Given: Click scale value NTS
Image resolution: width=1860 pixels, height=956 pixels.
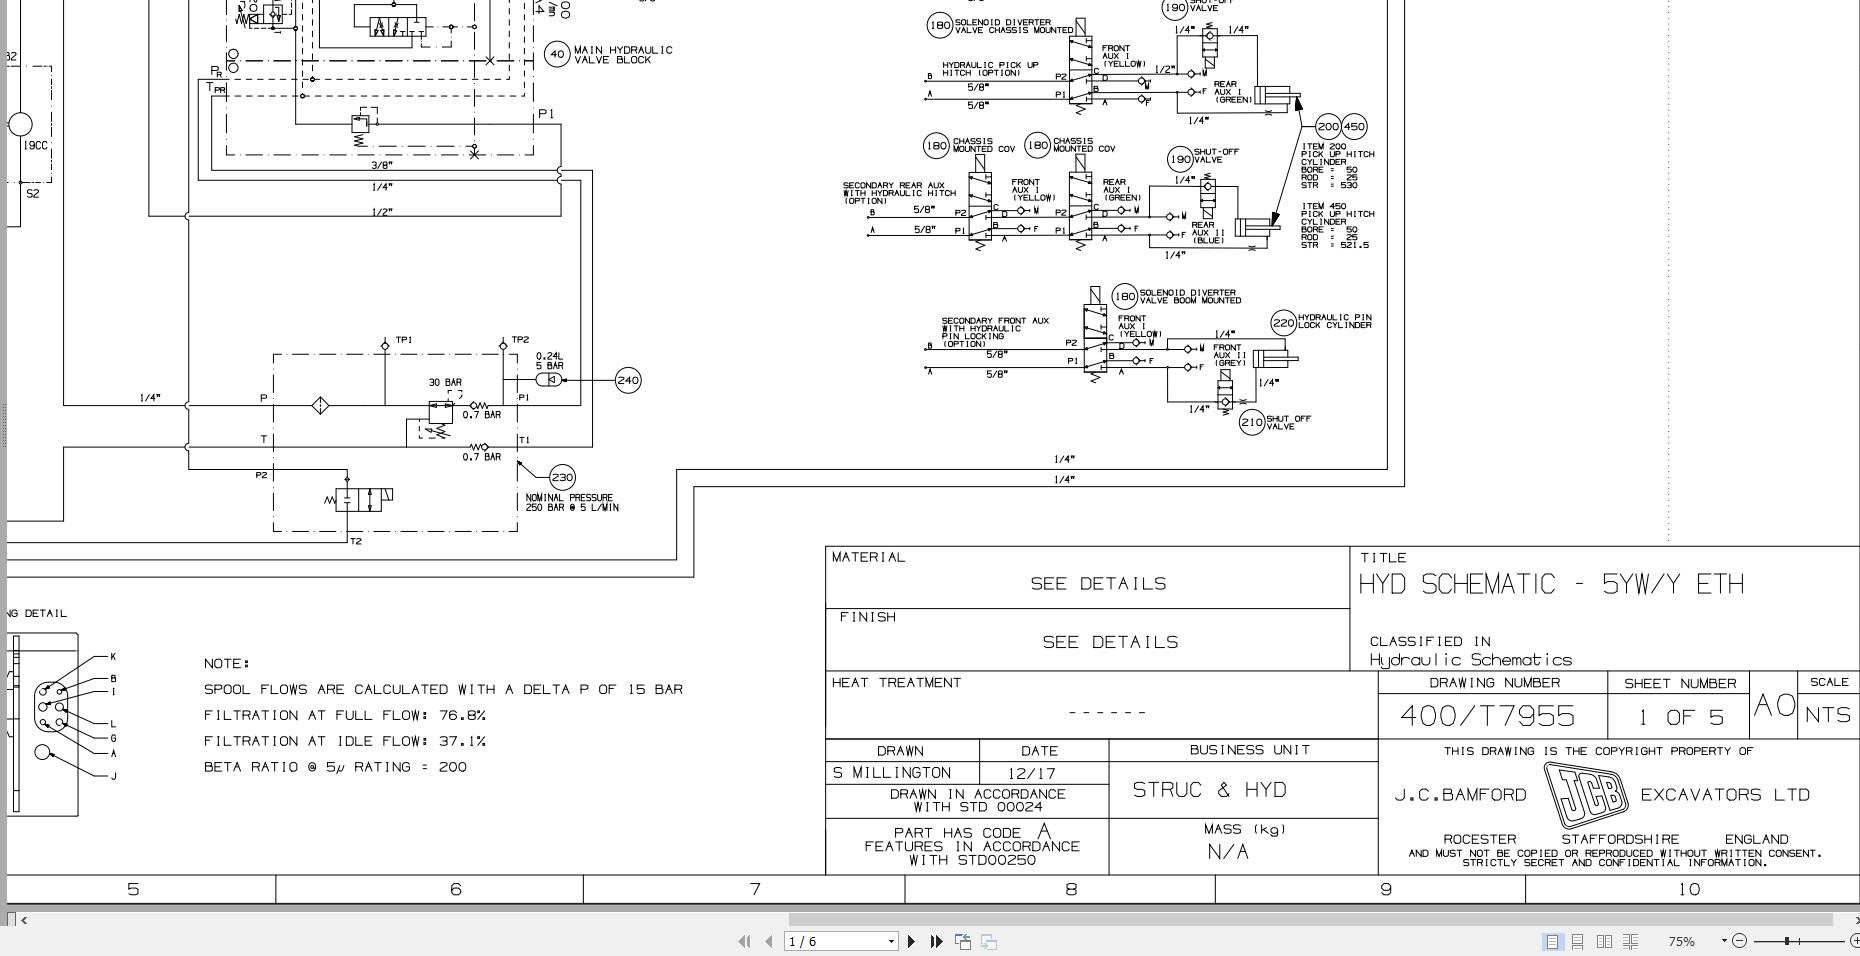Looking at the screenshot, I should (1828, 716).
